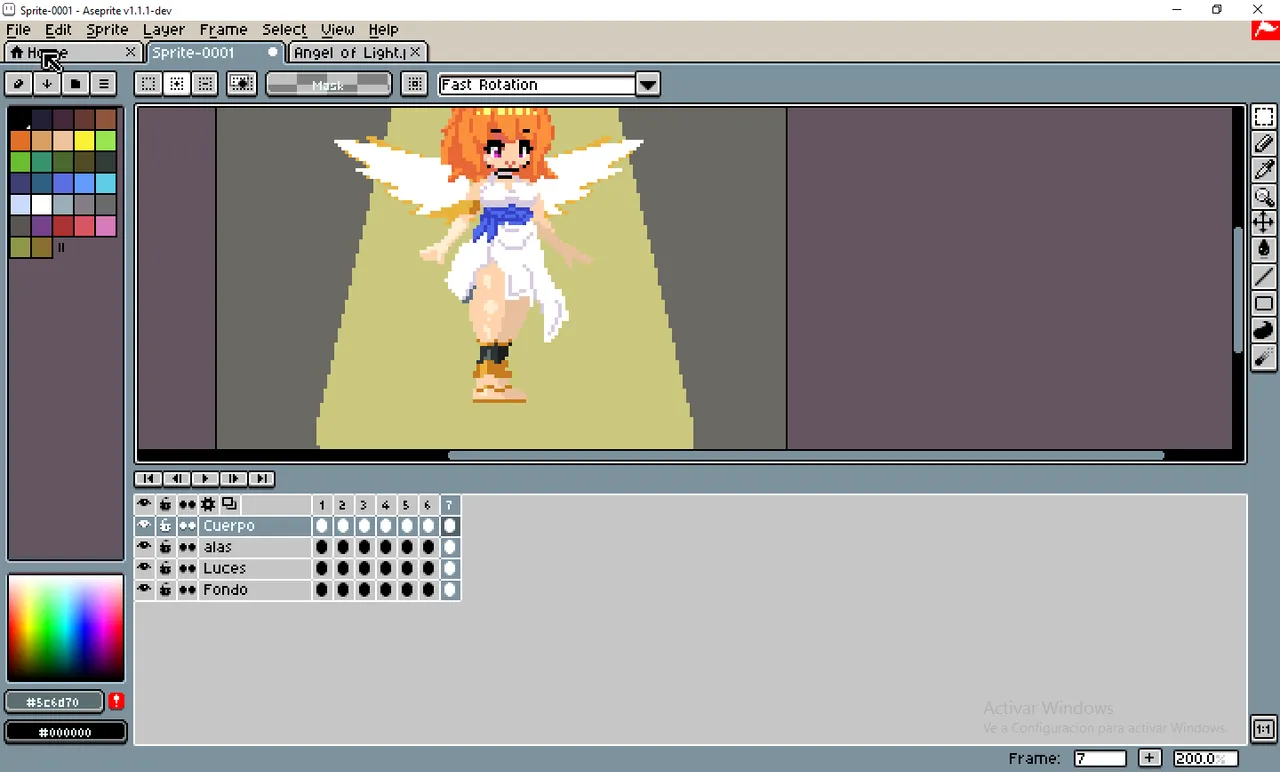Screen dimensions: 1280x772
Task: Jump to first frame
Action: 147,479
